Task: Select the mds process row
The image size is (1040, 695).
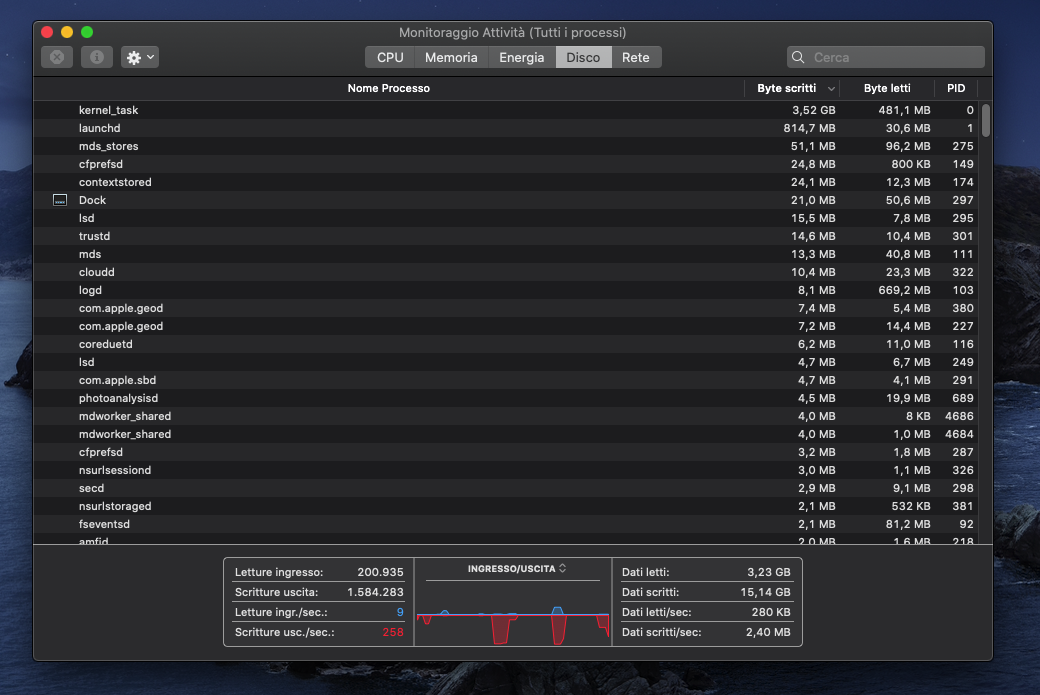Action: (507, 254)
